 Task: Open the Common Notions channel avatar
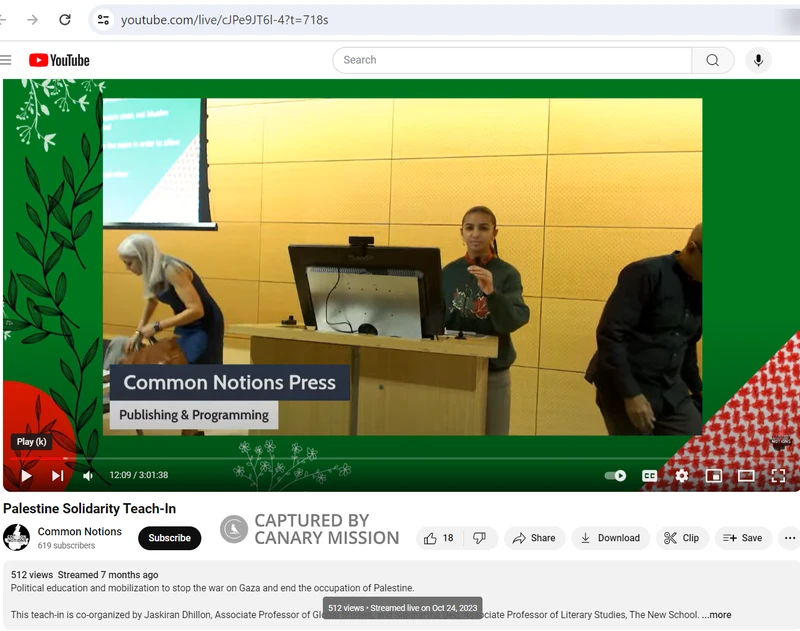(16, 538)
